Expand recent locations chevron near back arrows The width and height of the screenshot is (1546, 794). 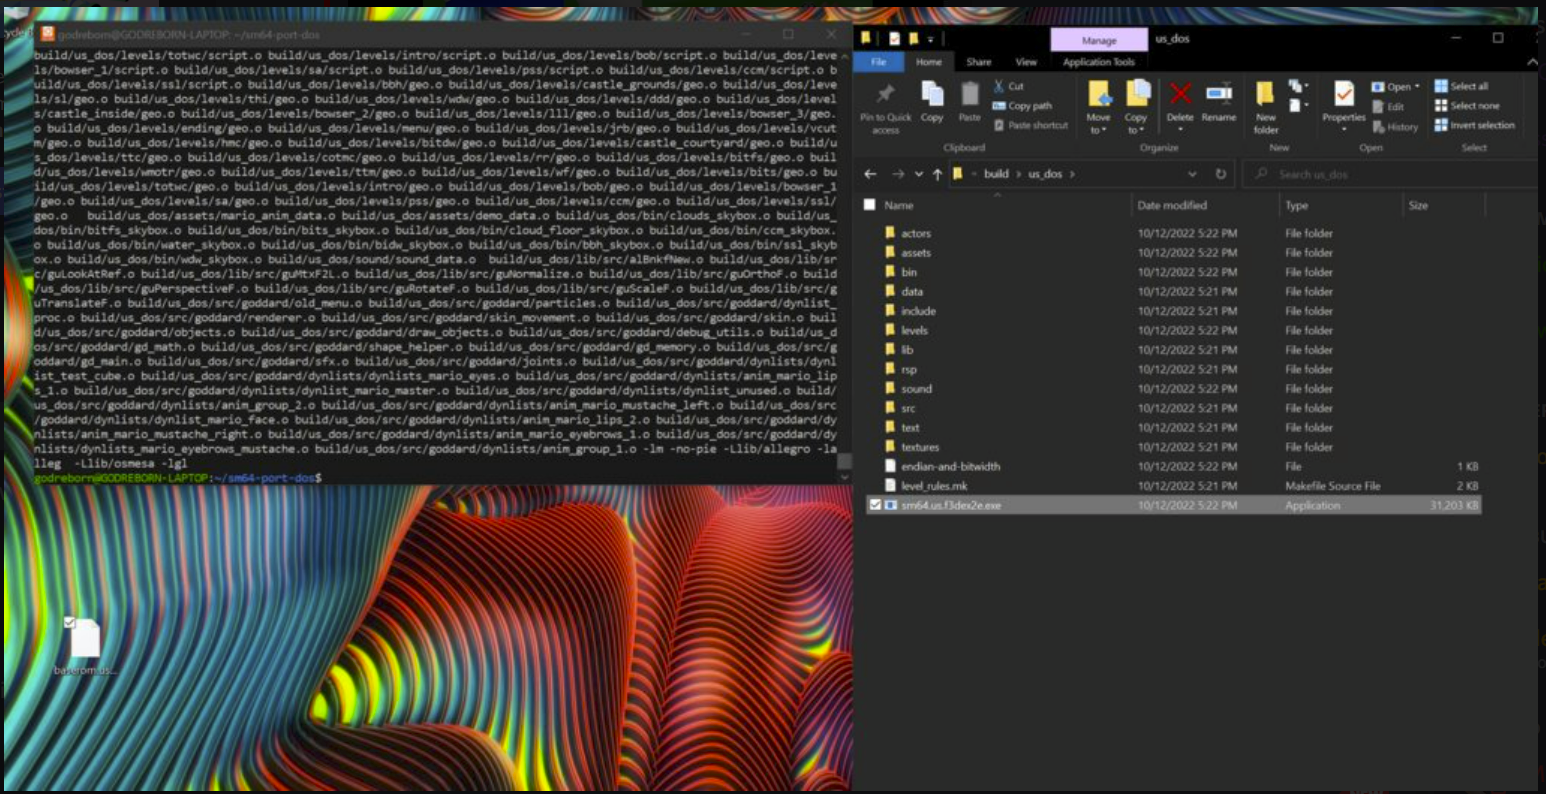click(921, 174)
